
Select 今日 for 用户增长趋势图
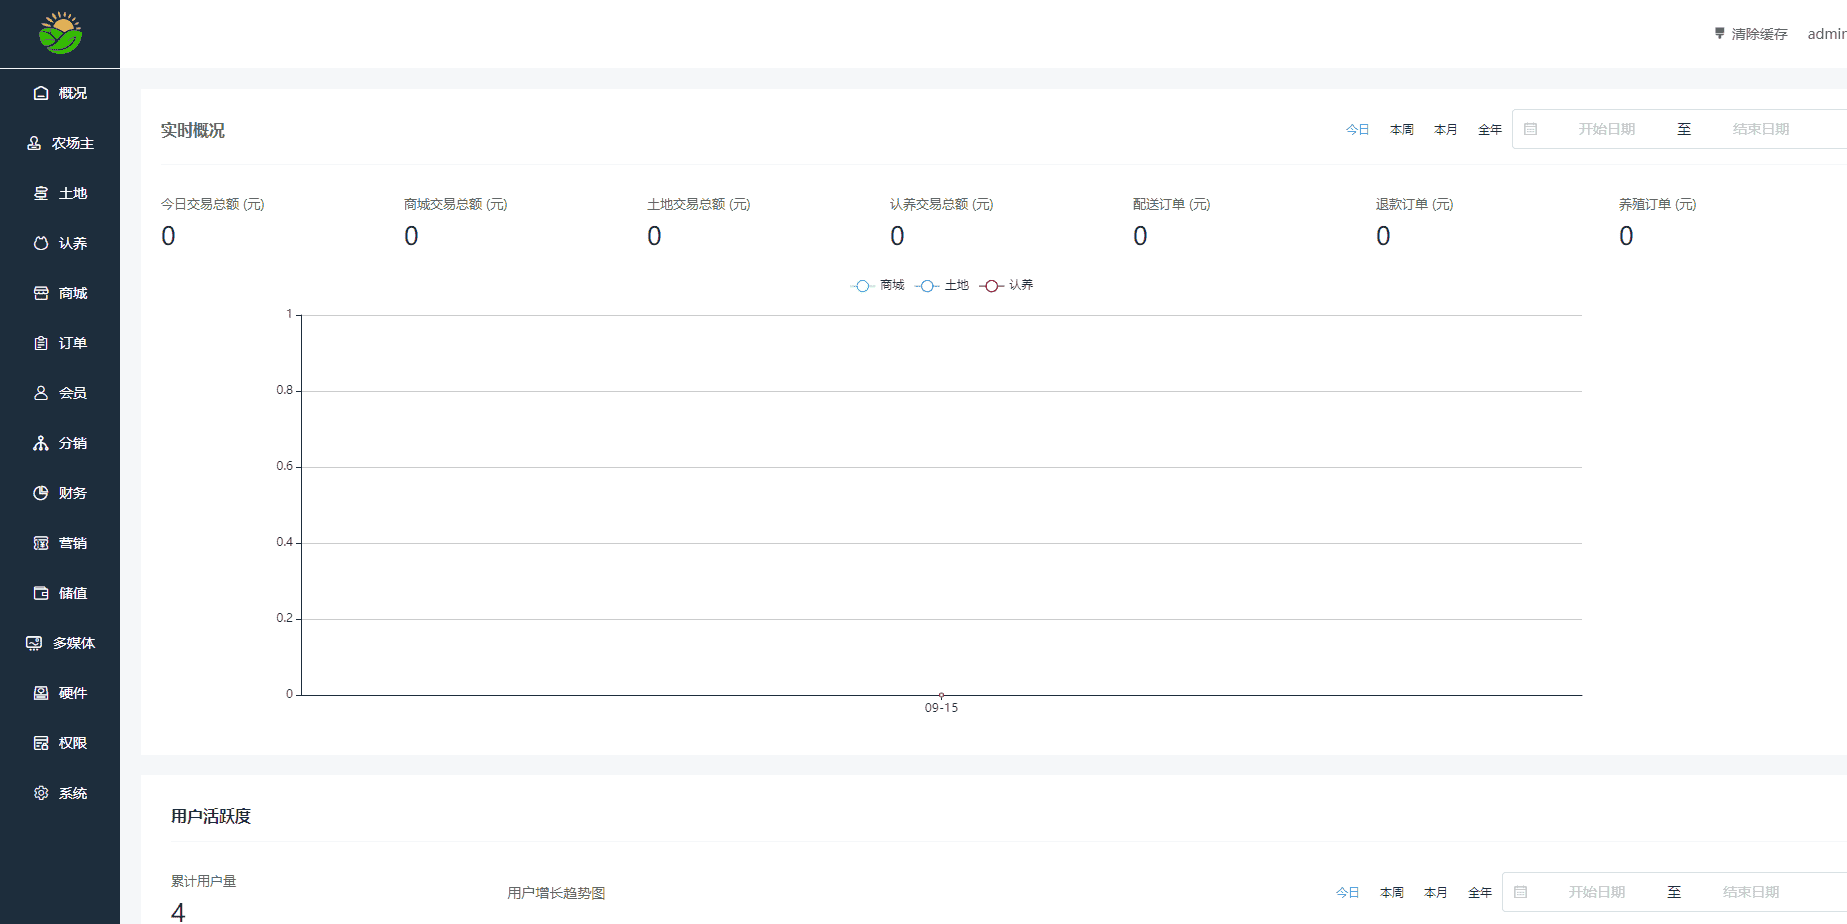(1347, 893)
